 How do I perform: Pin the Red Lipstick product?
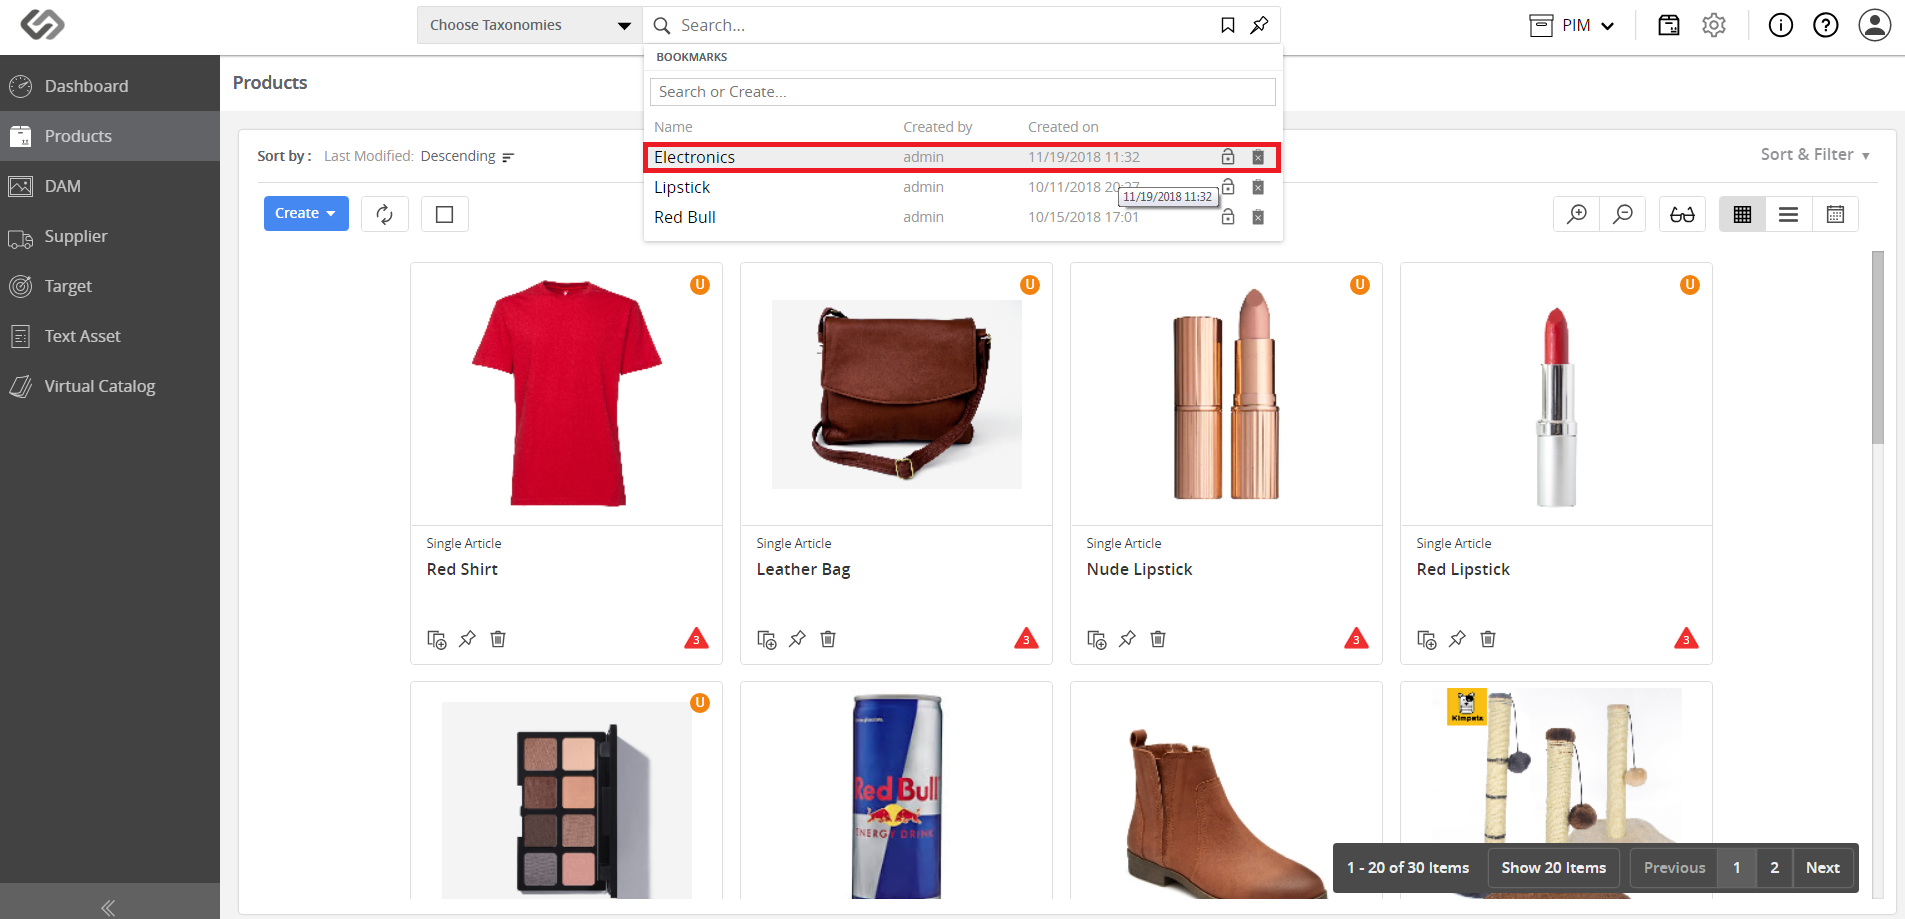pyautogui.click(x=1457, y=638)
